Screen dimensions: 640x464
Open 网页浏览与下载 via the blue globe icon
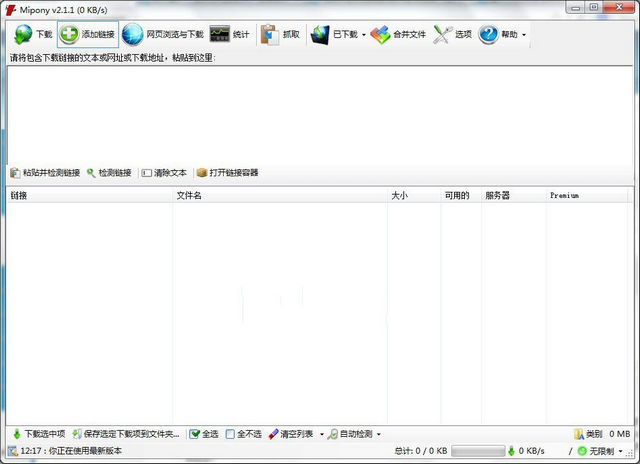pos(133,34)
